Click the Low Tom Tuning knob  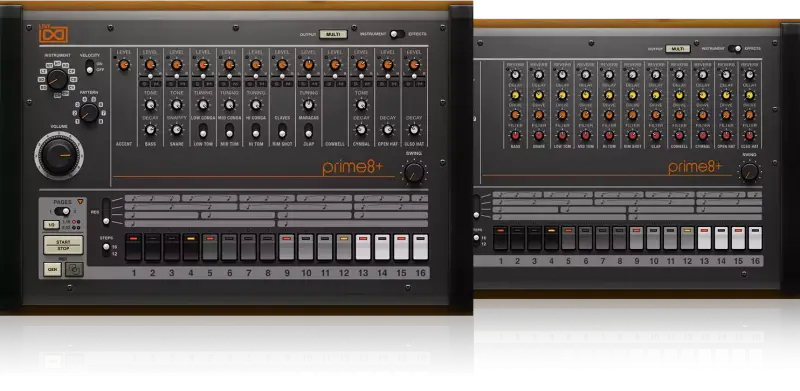(x=203, y=105)
